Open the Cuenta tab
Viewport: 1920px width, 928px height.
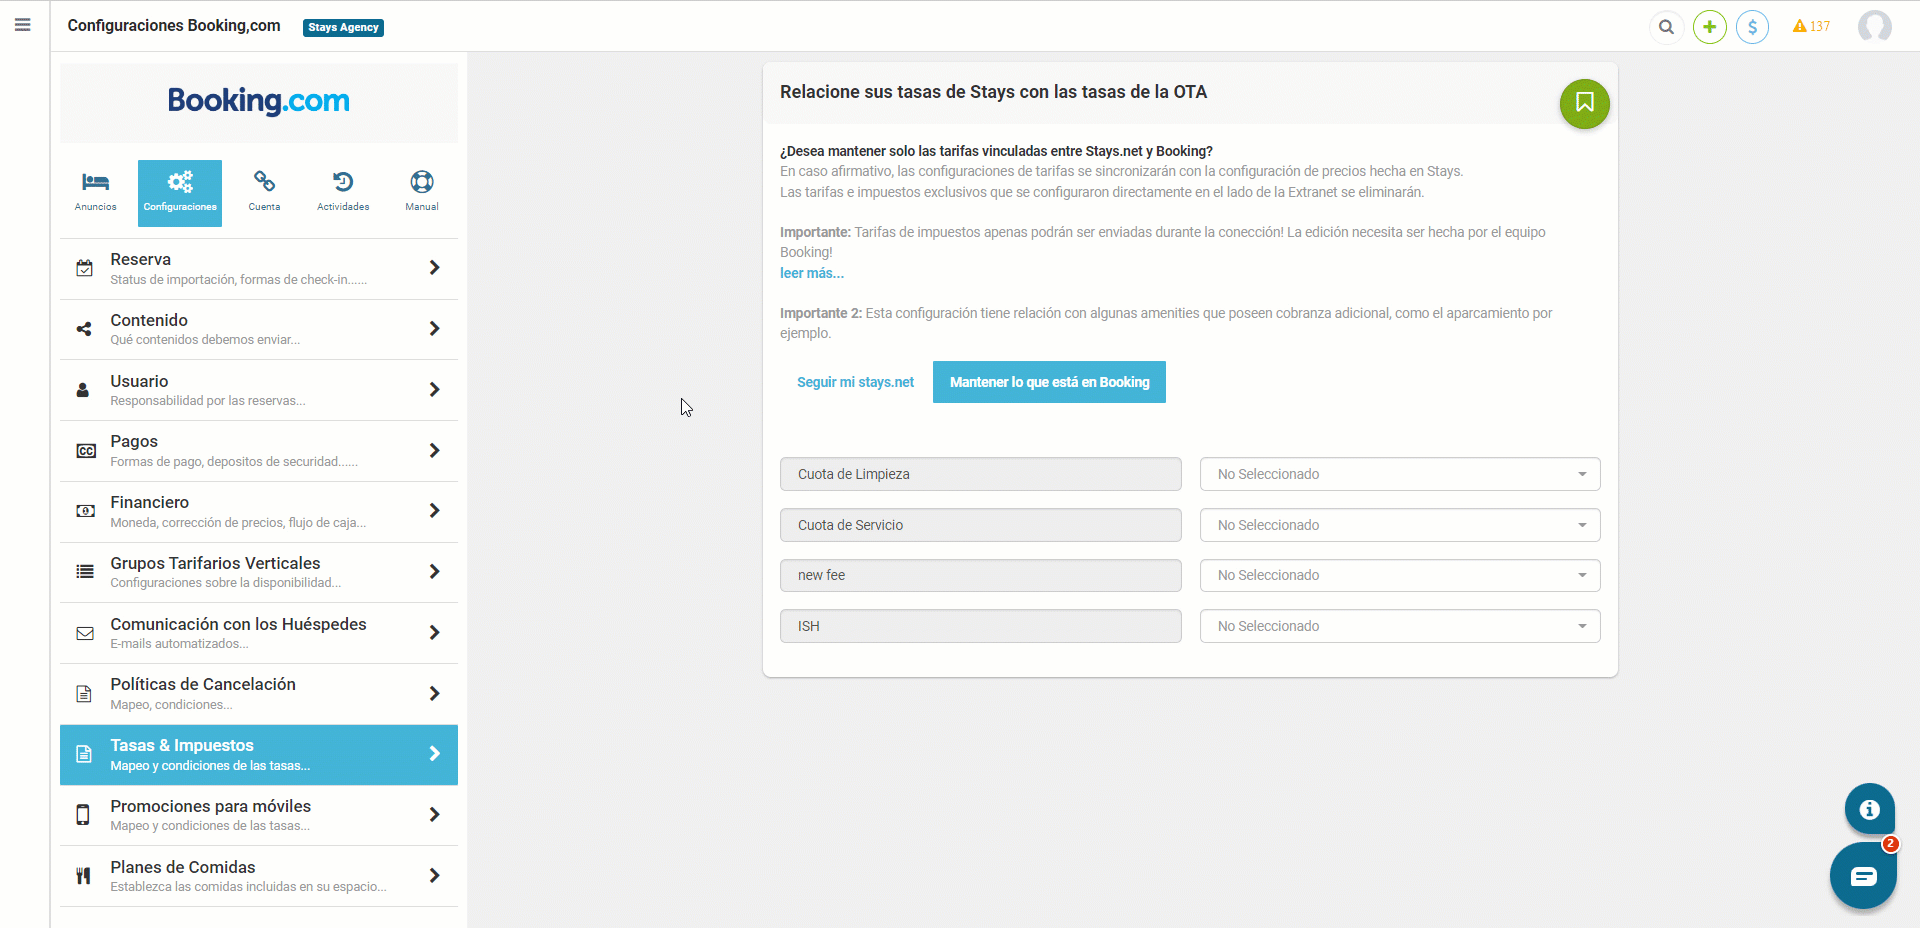(x=264, y=193)
